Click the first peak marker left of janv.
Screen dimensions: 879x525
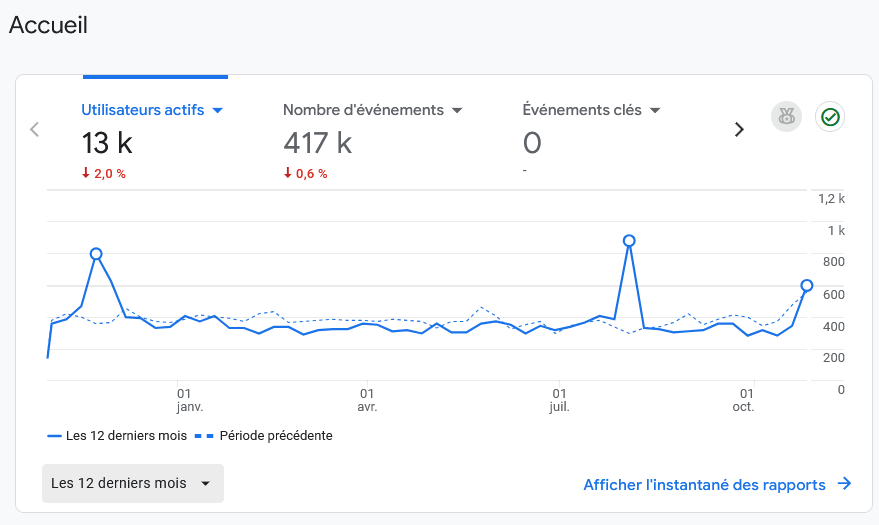96,254
